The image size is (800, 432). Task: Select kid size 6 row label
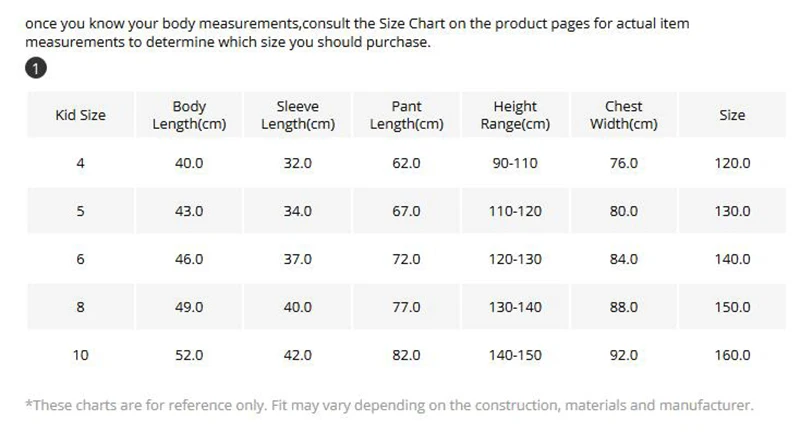(x=81, y=259)
